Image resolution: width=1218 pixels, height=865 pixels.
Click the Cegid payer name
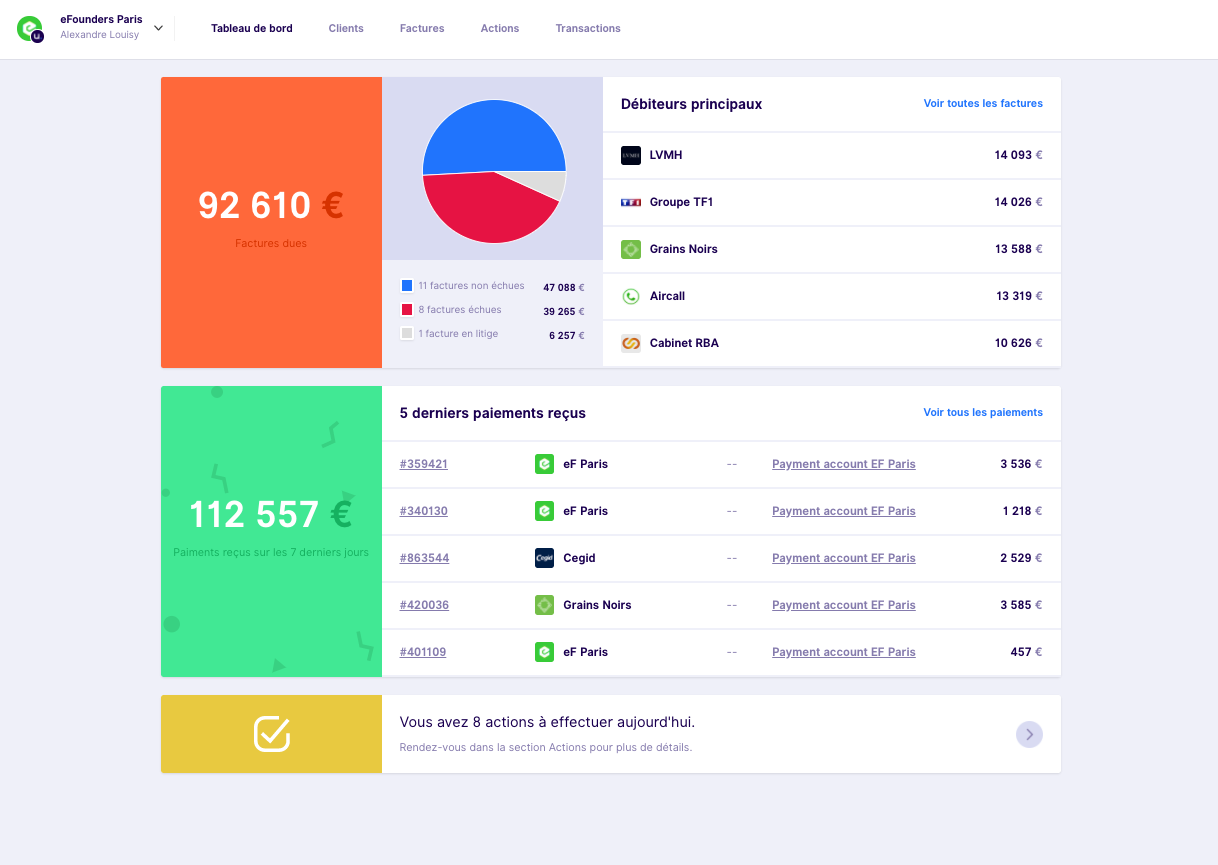579,558
